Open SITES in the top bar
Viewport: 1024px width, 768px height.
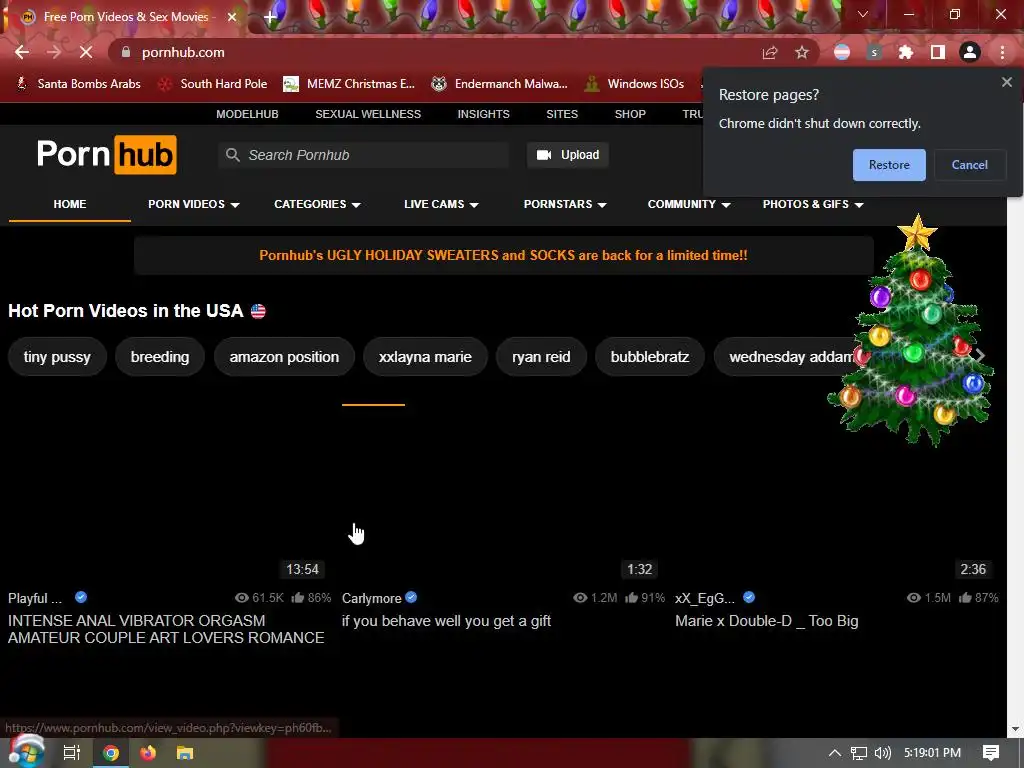click(x=562, y=114)
